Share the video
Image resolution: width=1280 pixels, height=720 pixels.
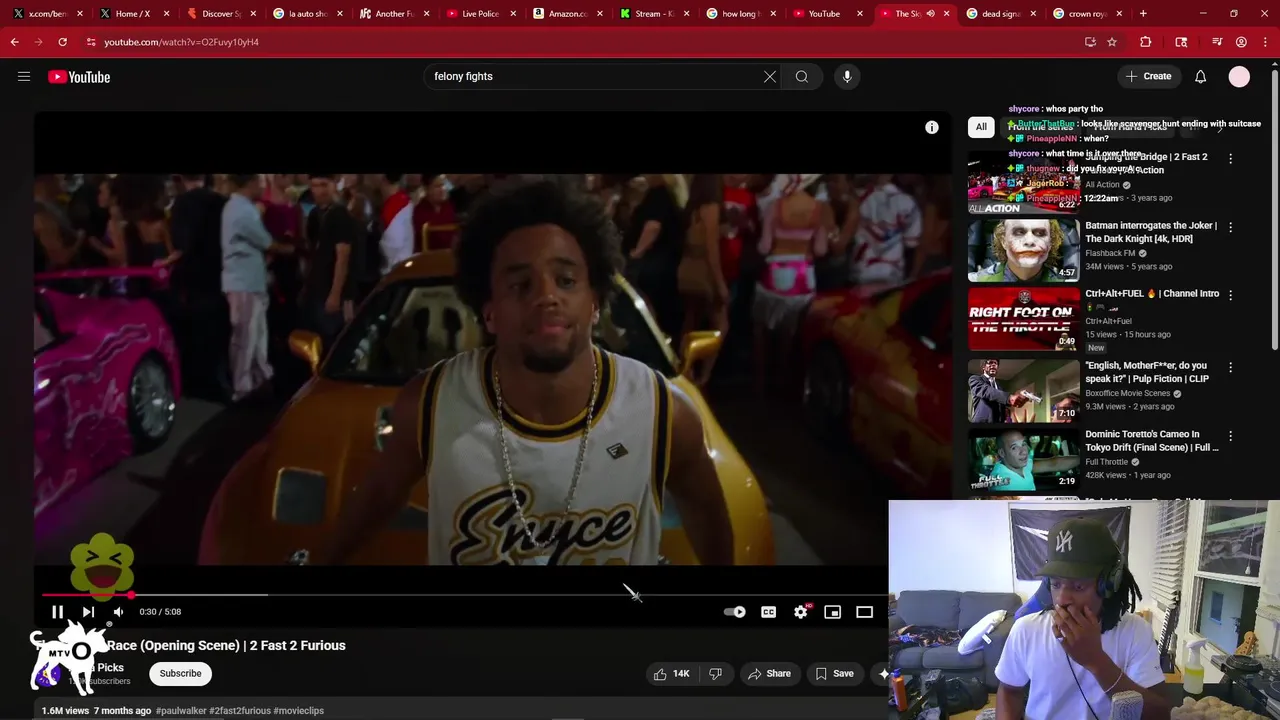click(x=769, y=673)
